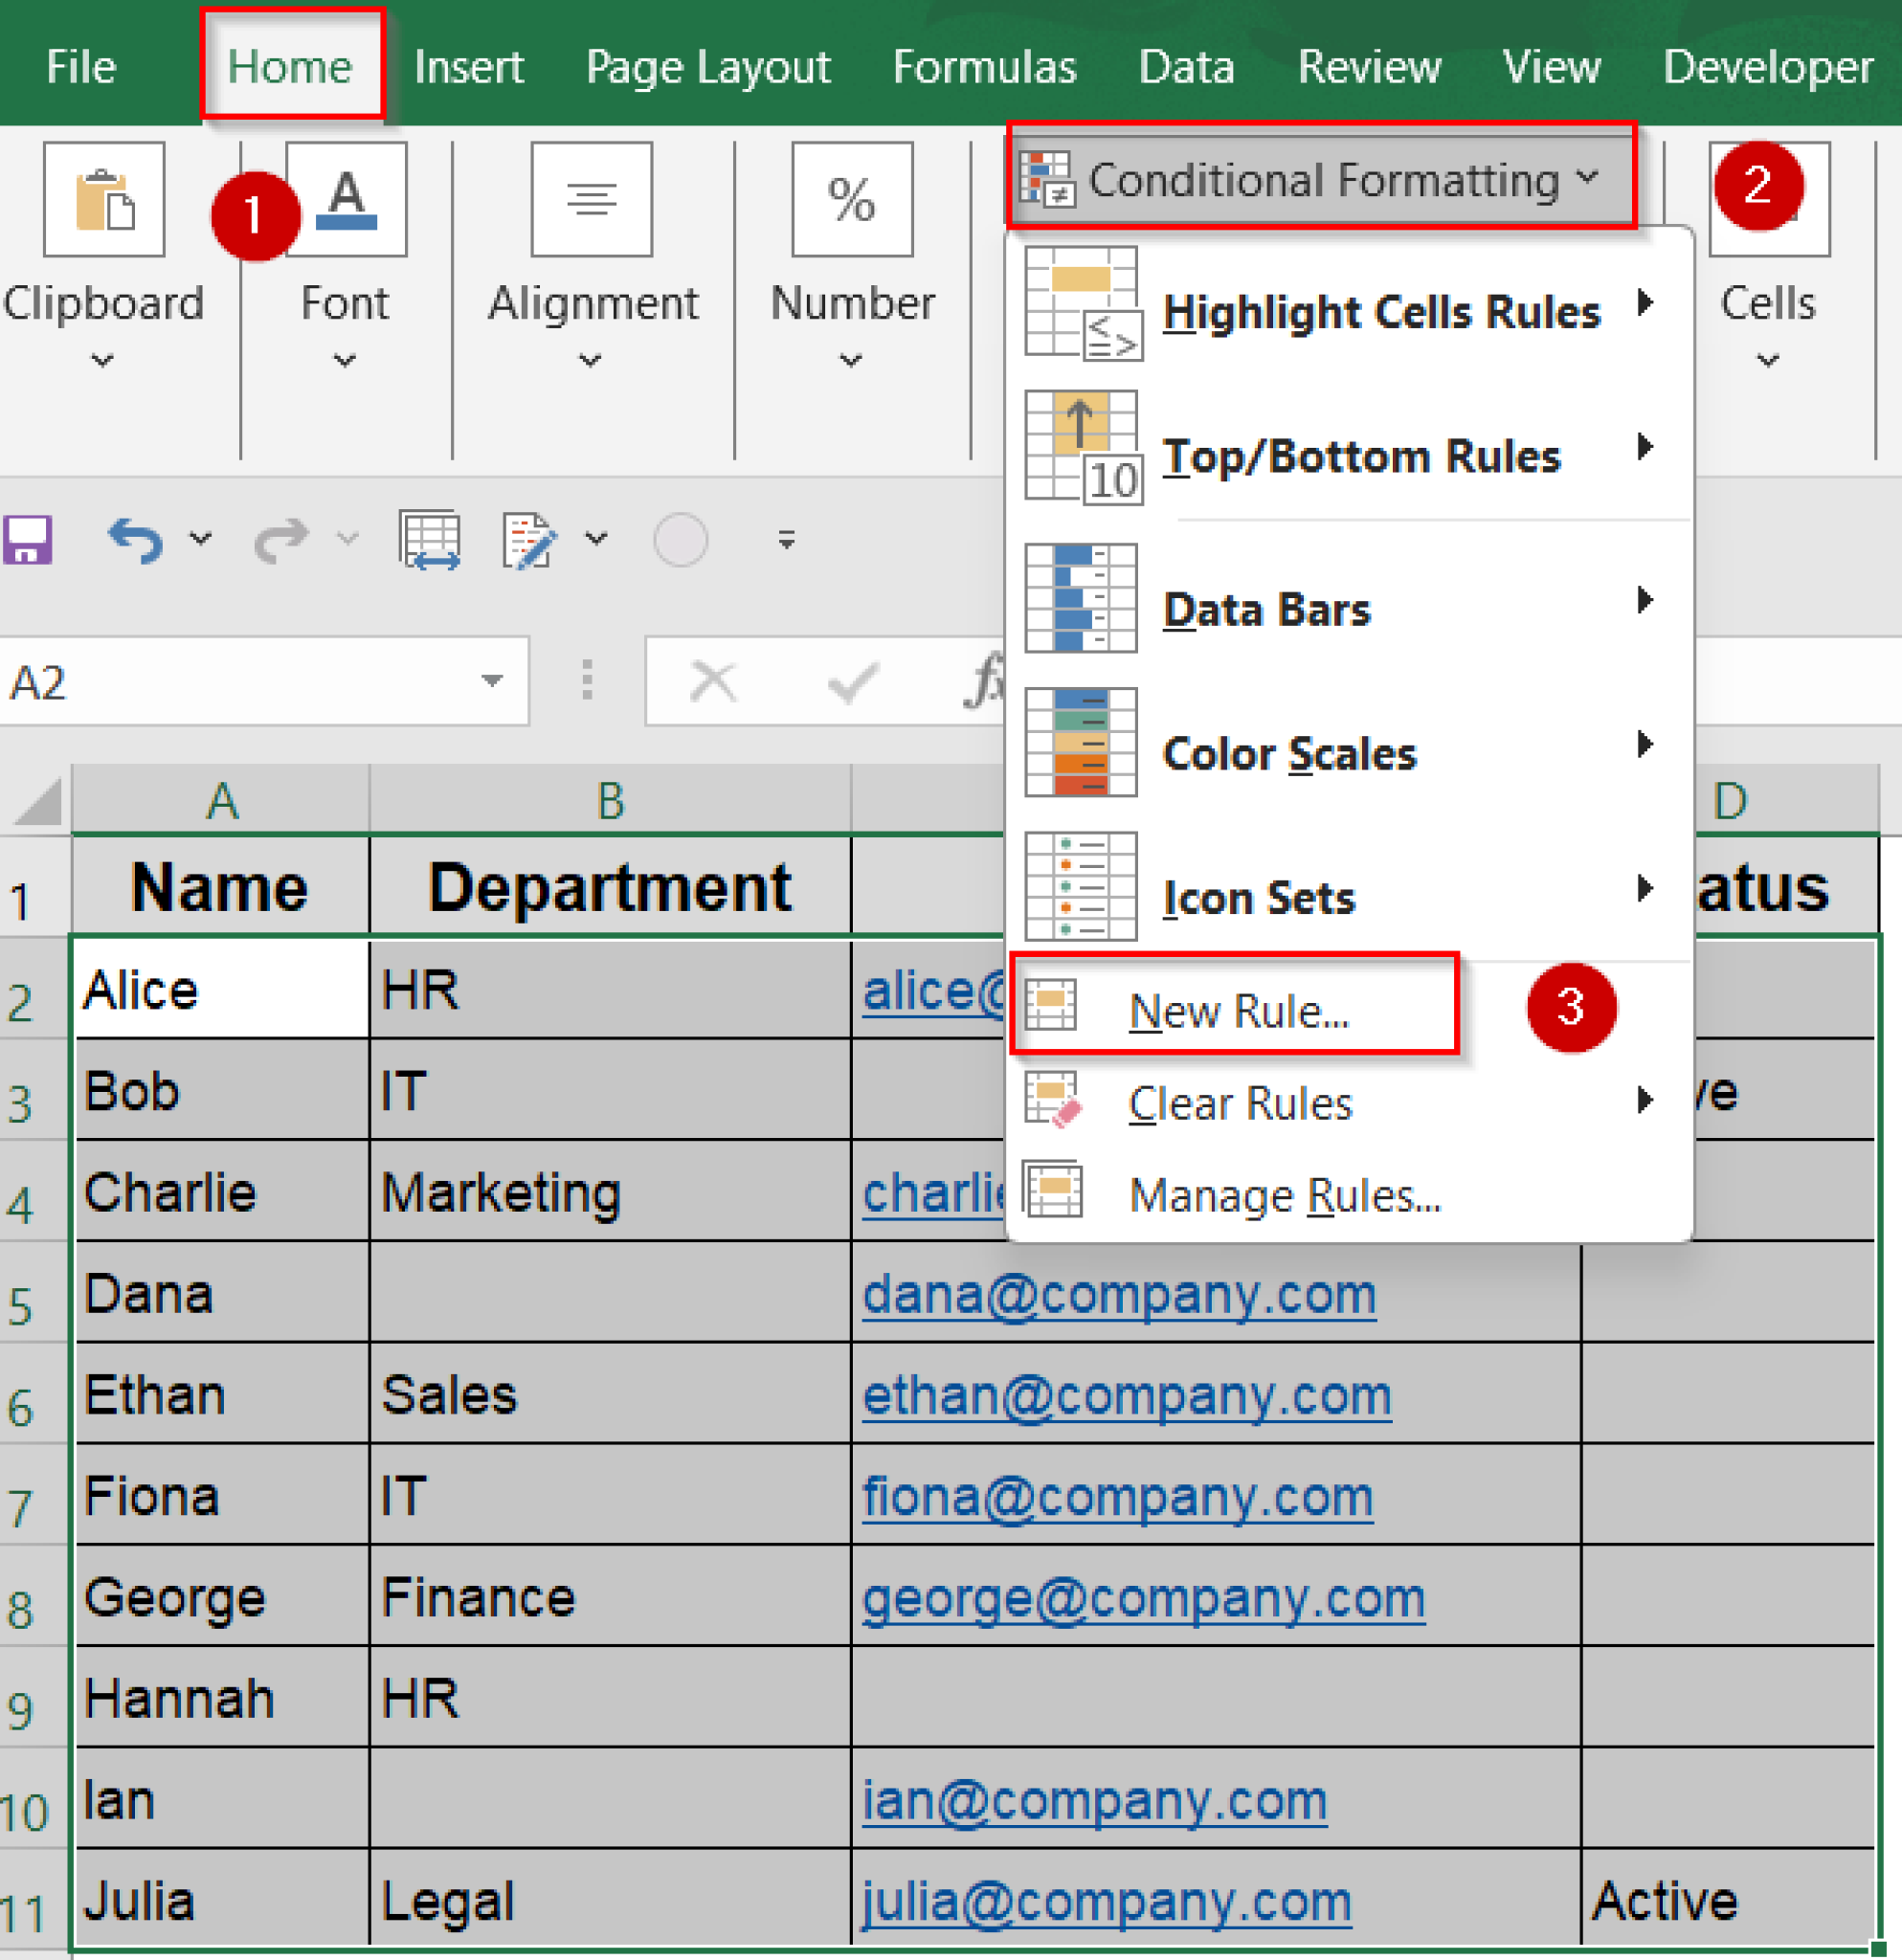Save the workbook via Quick Access toolbar

28,540
